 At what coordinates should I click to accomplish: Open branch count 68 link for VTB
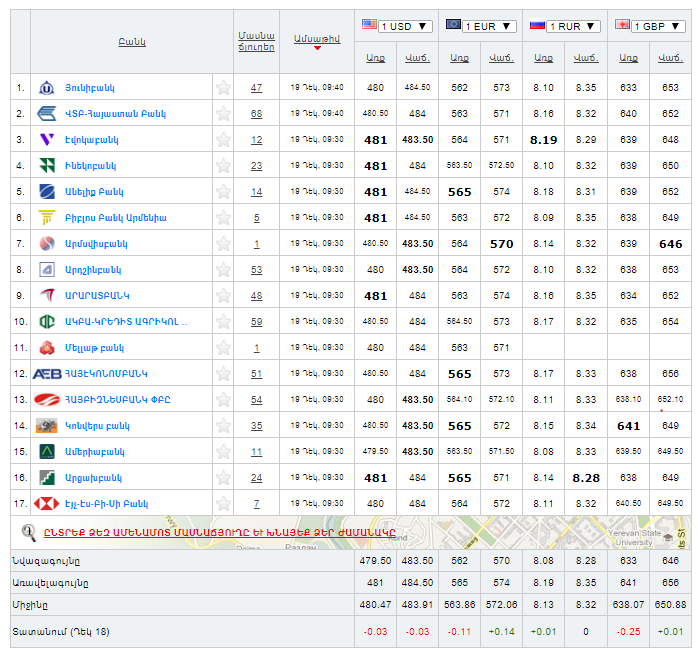pyautogui.click(x=256, y=114)
